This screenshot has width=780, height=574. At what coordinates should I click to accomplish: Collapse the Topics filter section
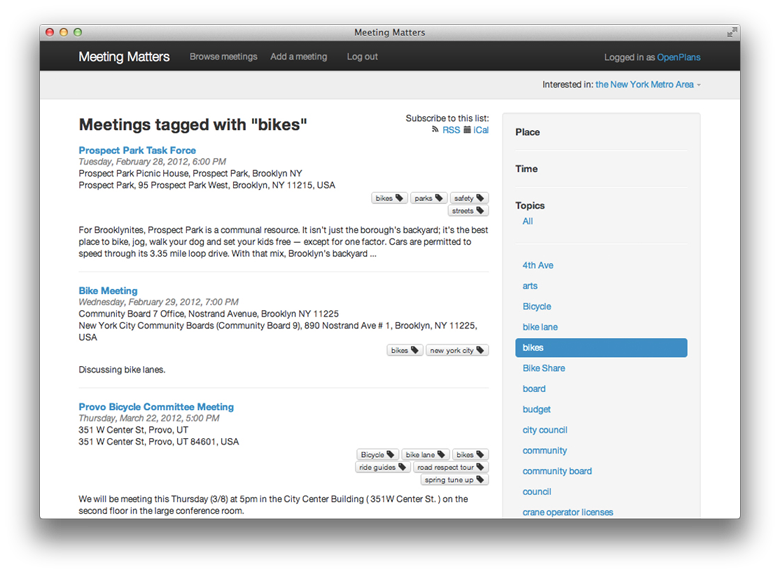pyautogui.click(x=530, y=205)
